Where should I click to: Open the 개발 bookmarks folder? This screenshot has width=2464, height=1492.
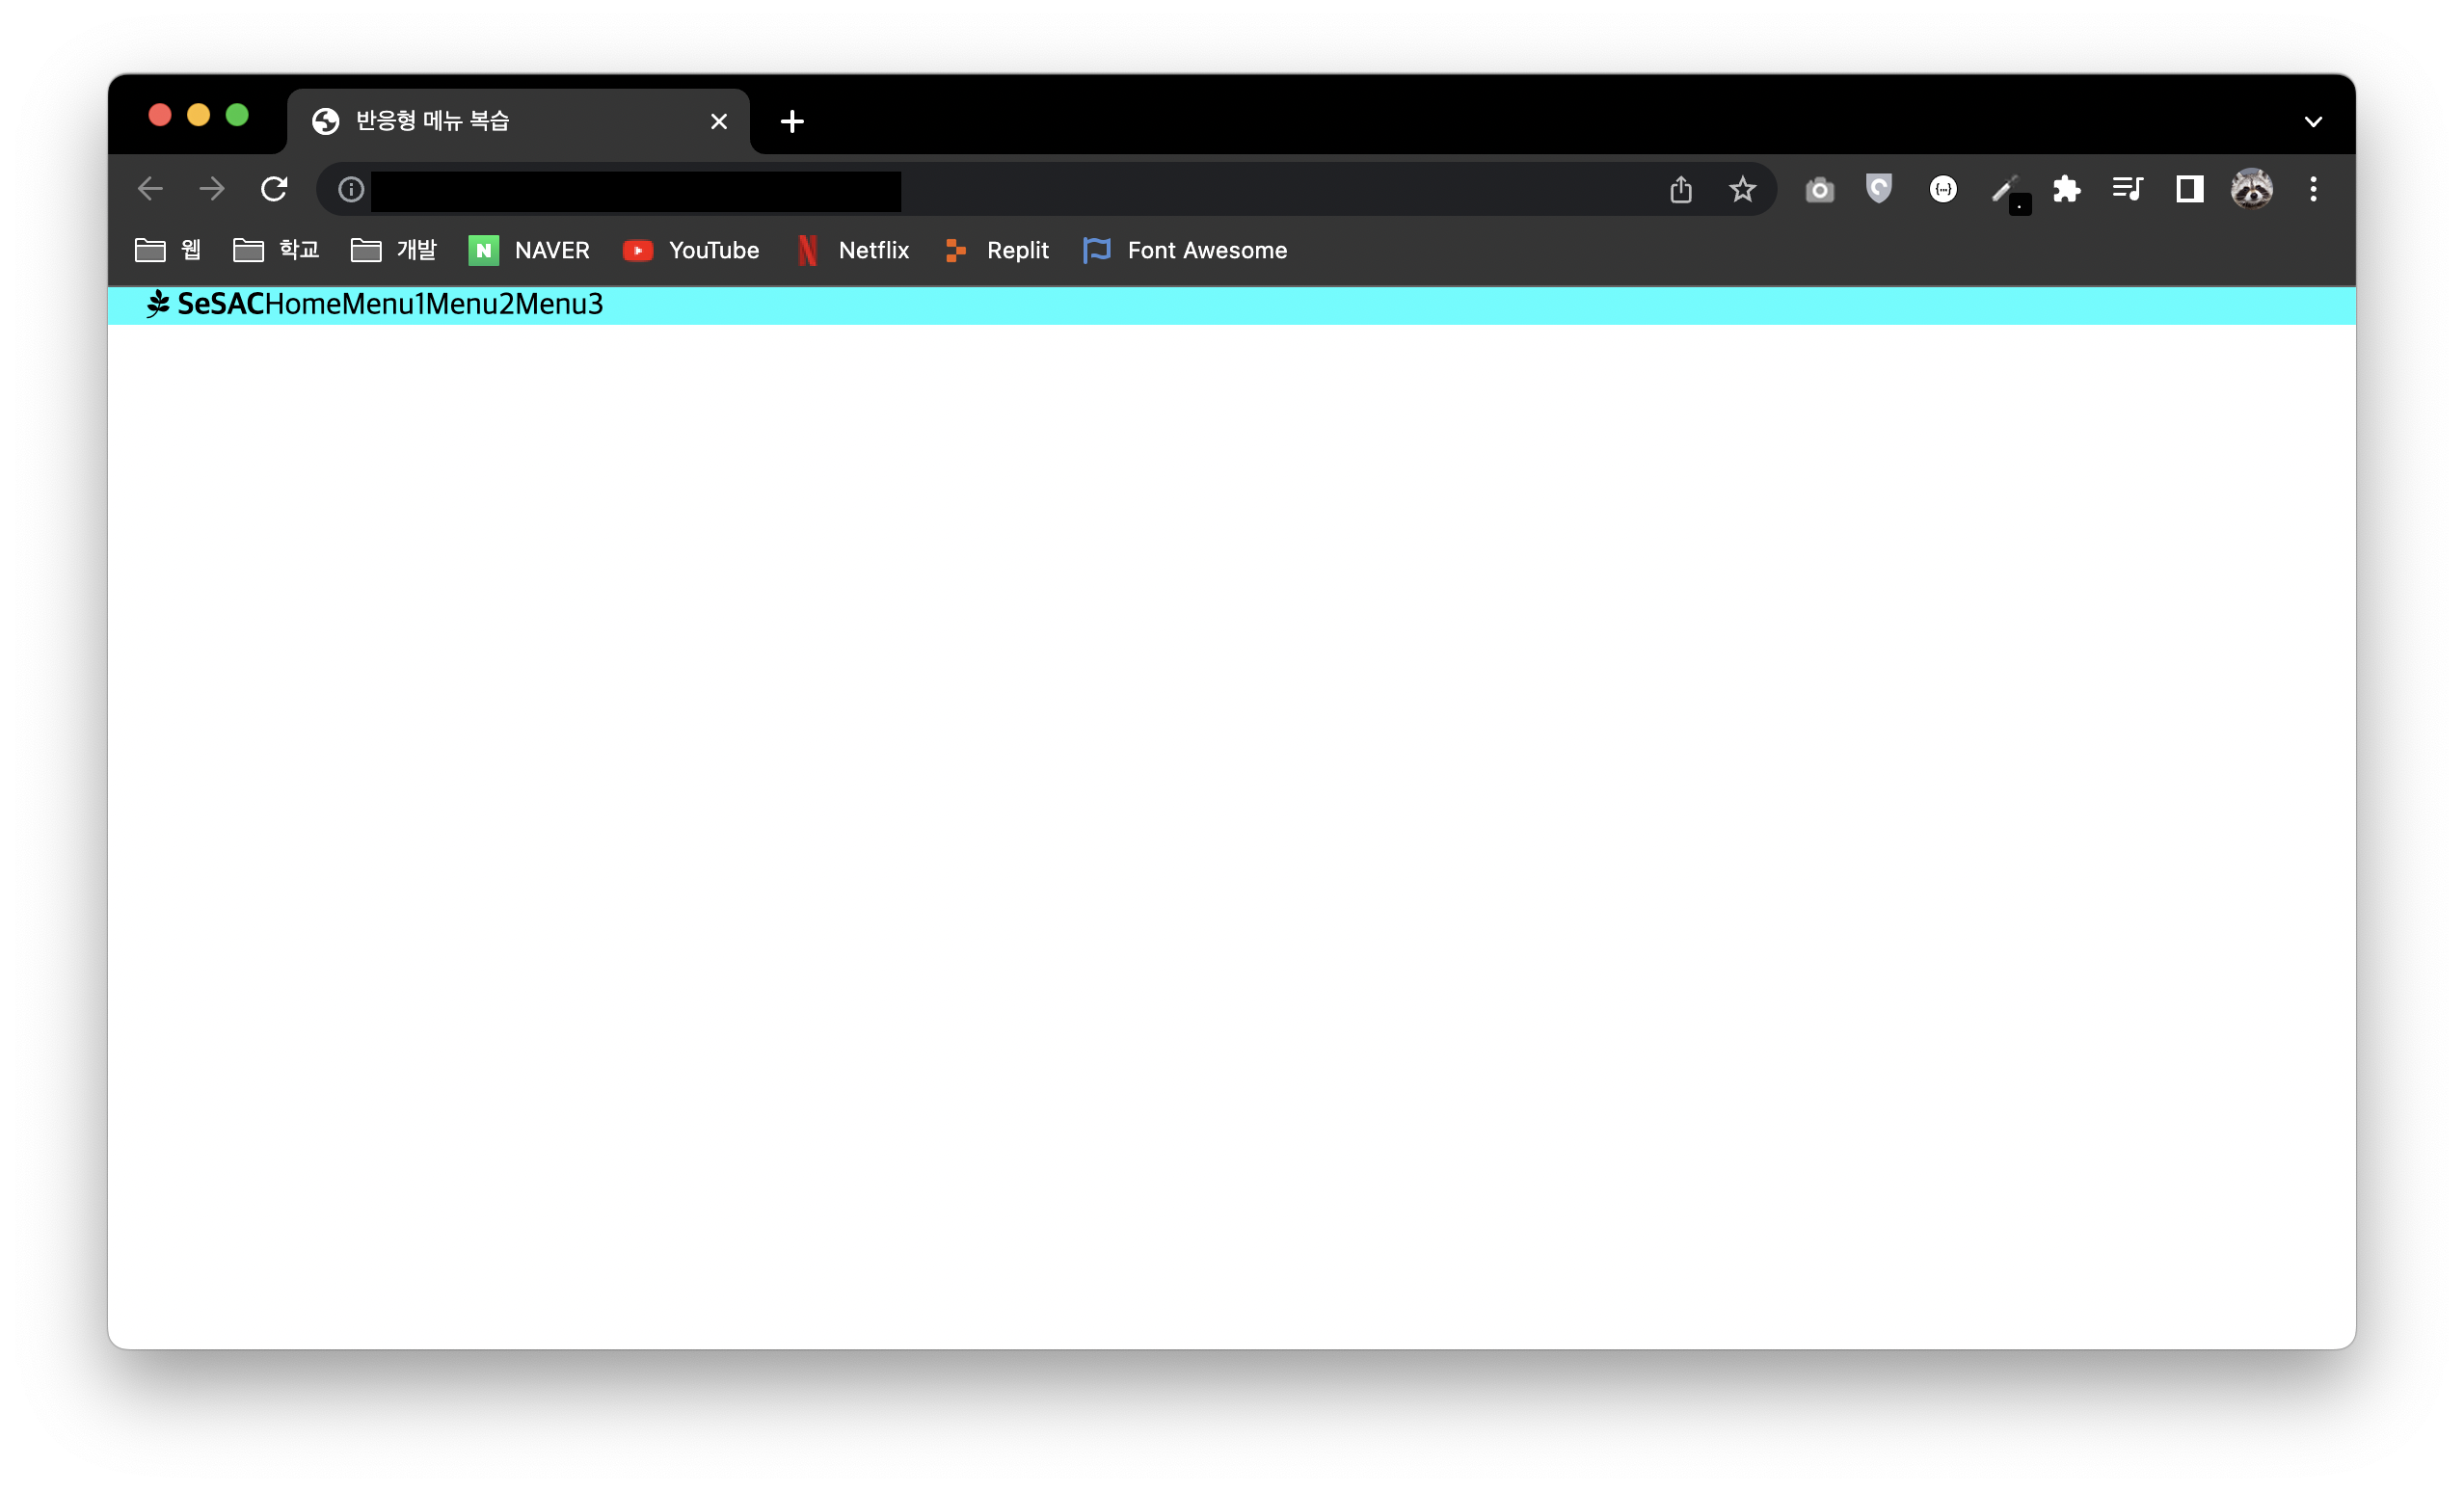coord(394,250)
